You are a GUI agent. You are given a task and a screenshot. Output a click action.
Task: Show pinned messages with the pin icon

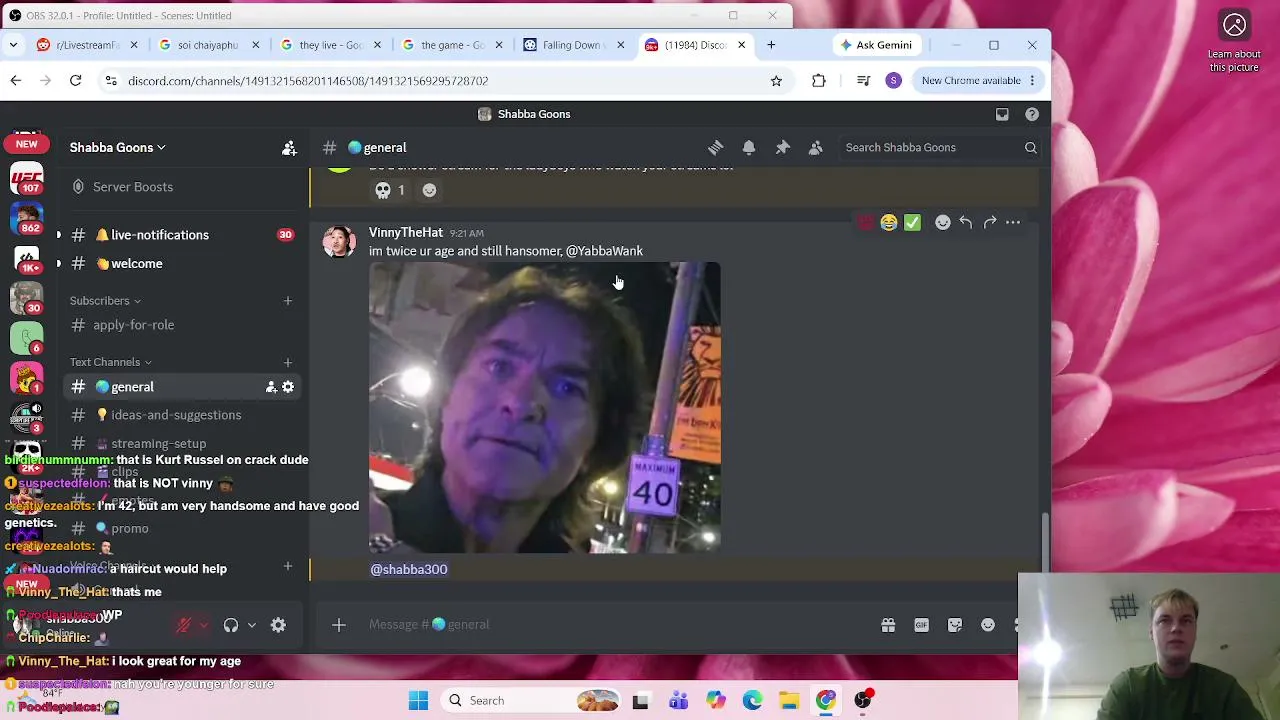click(783, 148)
